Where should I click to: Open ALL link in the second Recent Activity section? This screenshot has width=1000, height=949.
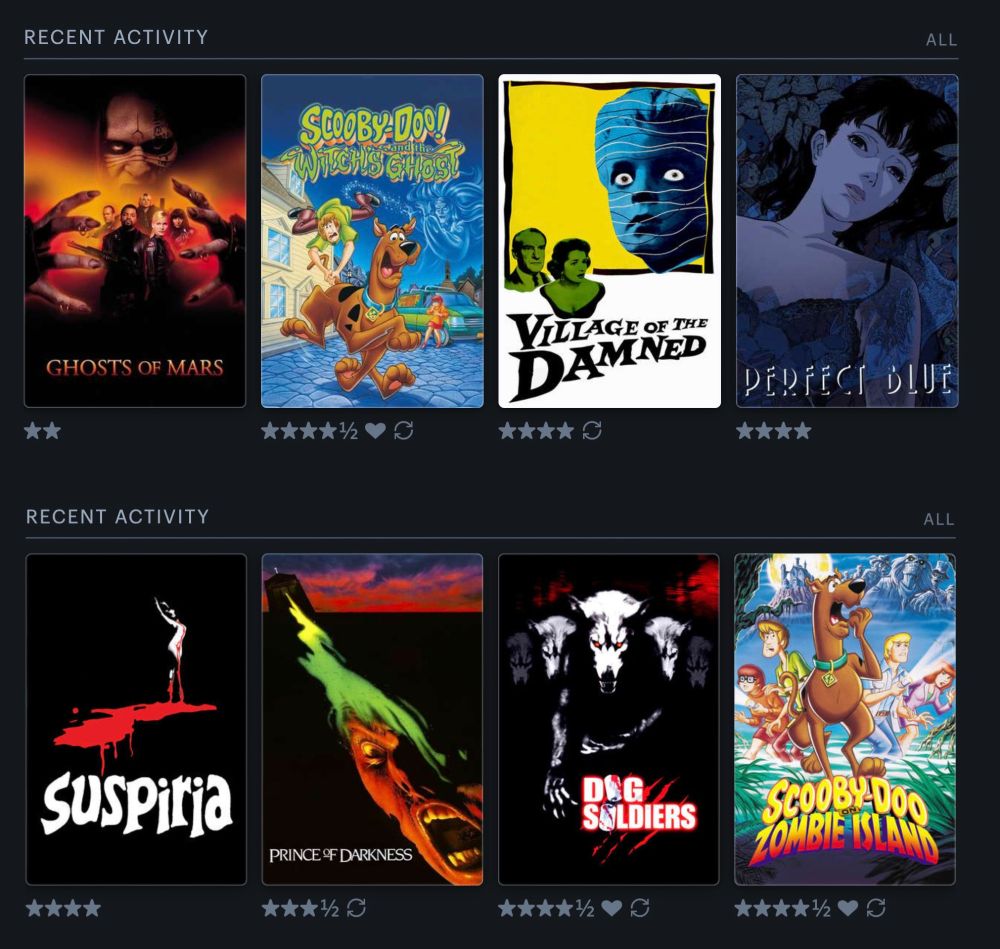coord(939,520)
